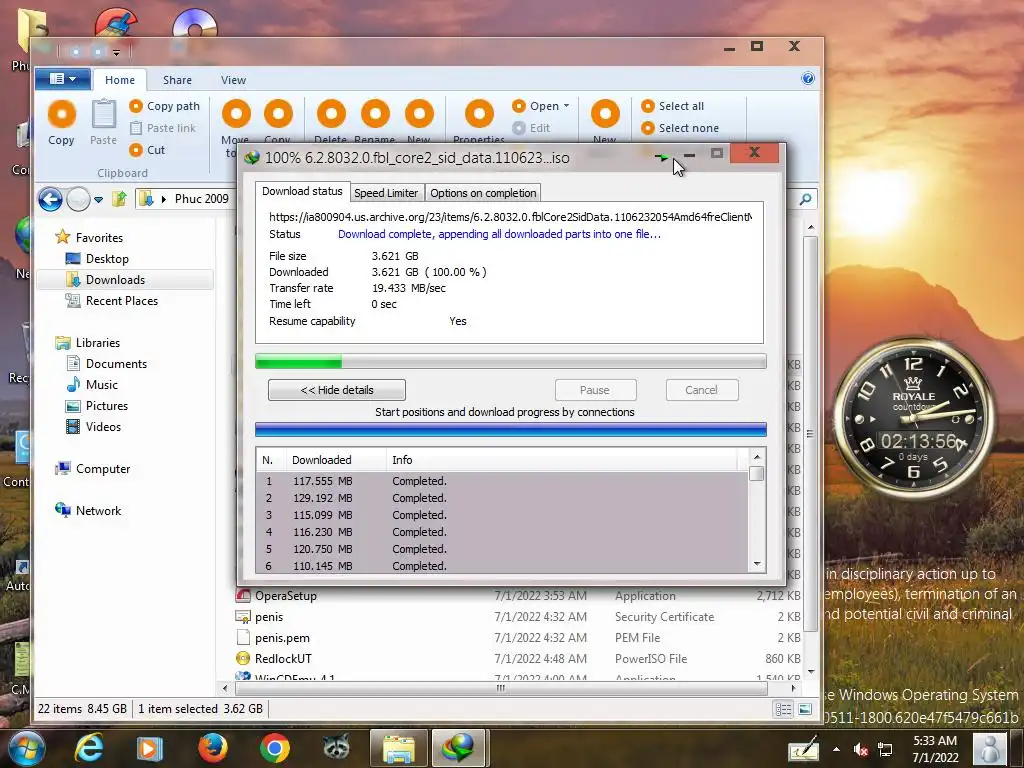Screen dimensions: 1024x768
Task: Click Copy path in the Clipboard group
Action: pyautogui.click(x=165, y=106)
